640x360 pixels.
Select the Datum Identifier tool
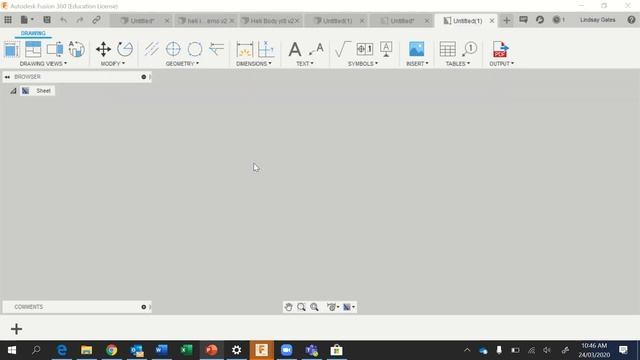(x=386, y=49)
